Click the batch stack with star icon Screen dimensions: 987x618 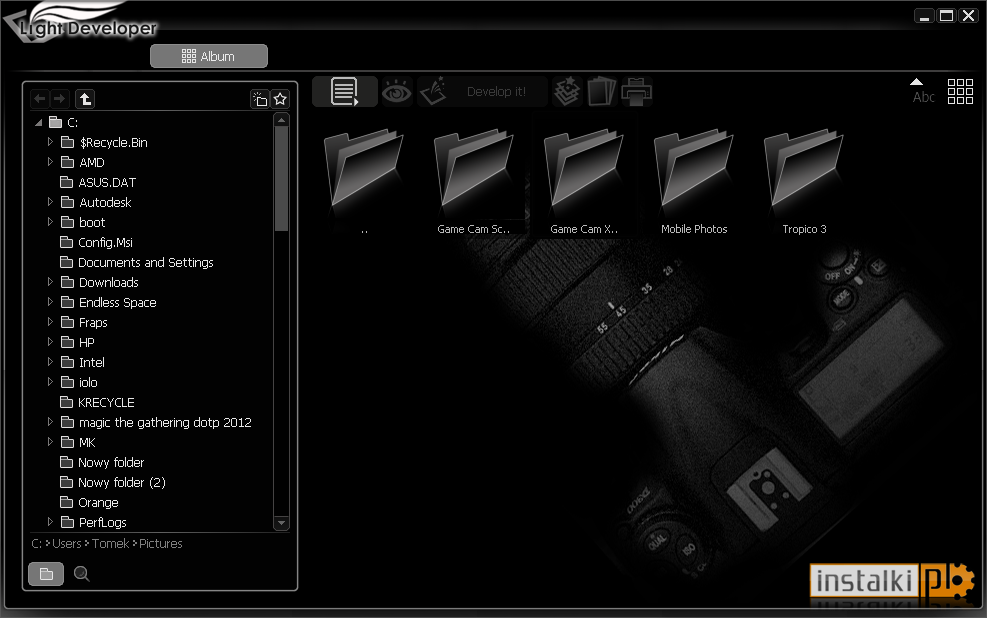click(x=567, y=92)
